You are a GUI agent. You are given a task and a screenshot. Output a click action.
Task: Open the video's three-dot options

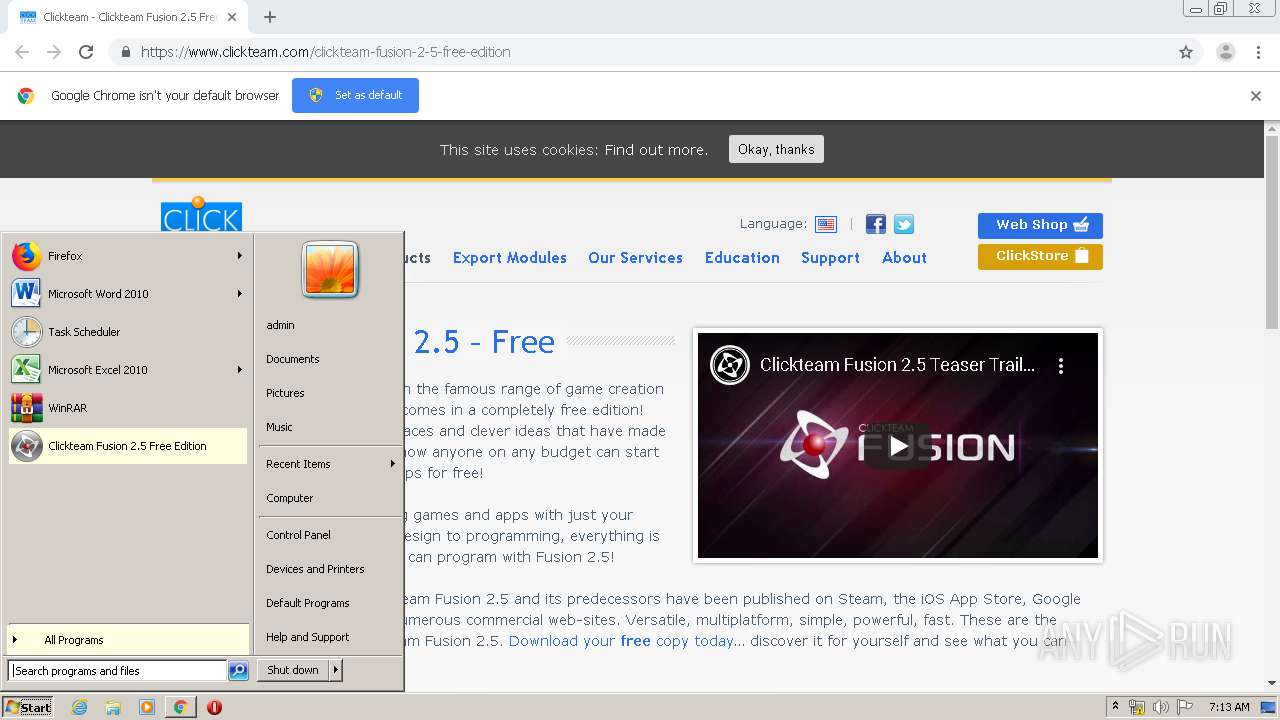[1061, 366]
